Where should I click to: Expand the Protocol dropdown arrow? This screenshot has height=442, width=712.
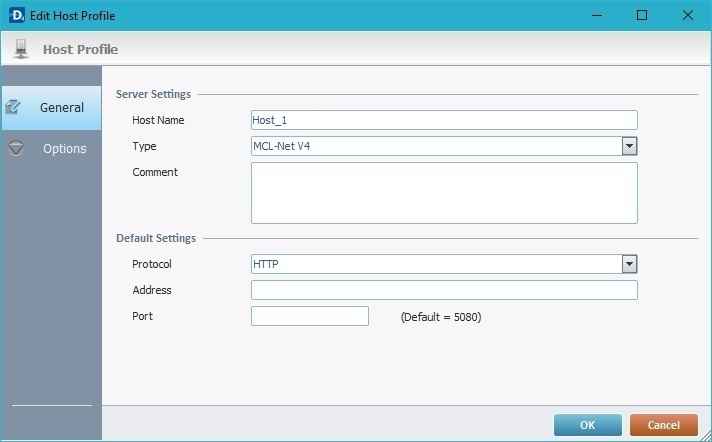[x=629, y=264]
